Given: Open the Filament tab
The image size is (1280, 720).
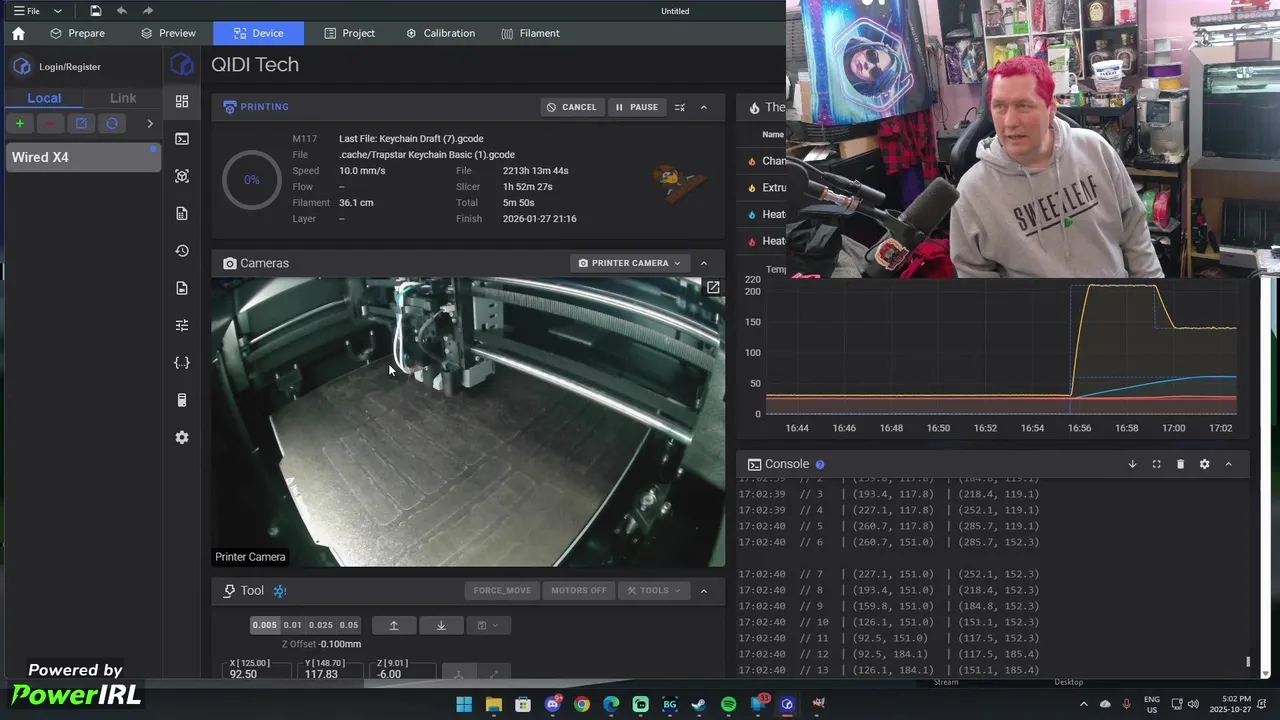Looking at the screenshot, I should (530, 33).
